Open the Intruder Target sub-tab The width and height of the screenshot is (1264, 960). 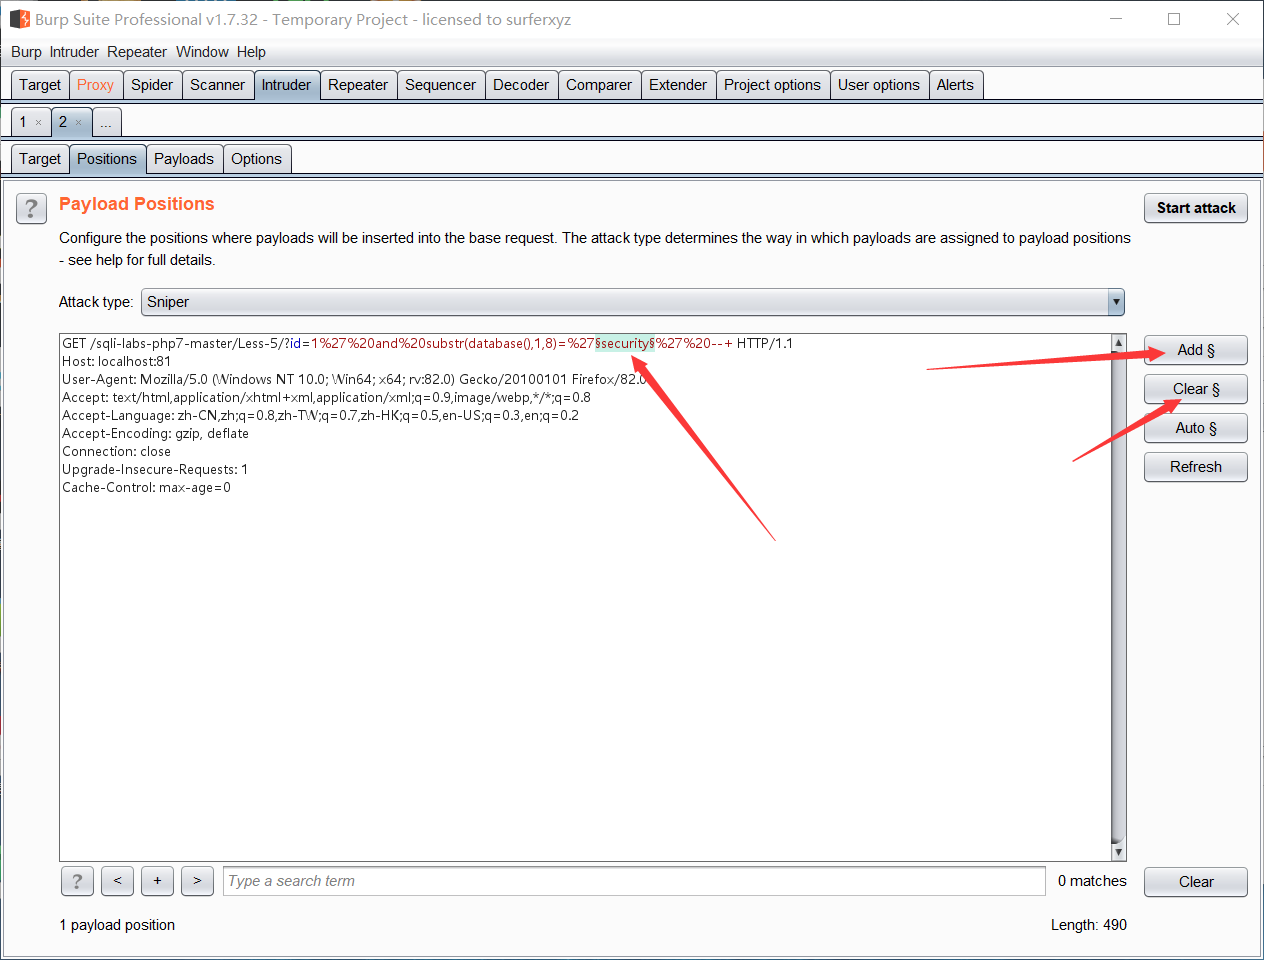[x=40, y=159]
